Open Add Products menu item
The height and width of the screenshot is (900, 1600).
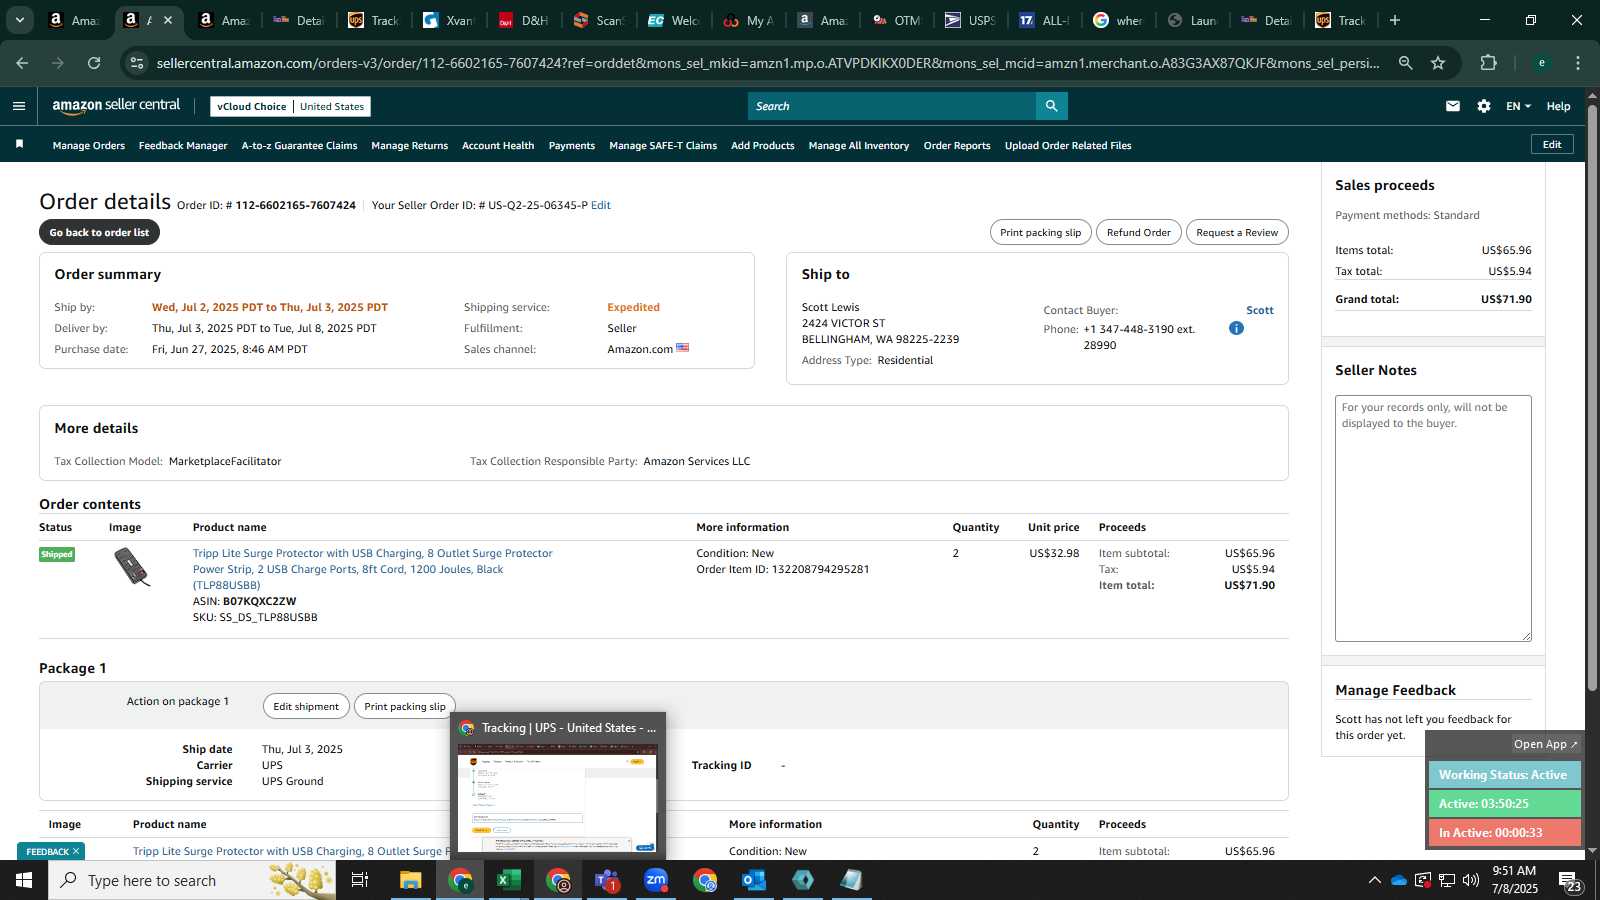763,145
